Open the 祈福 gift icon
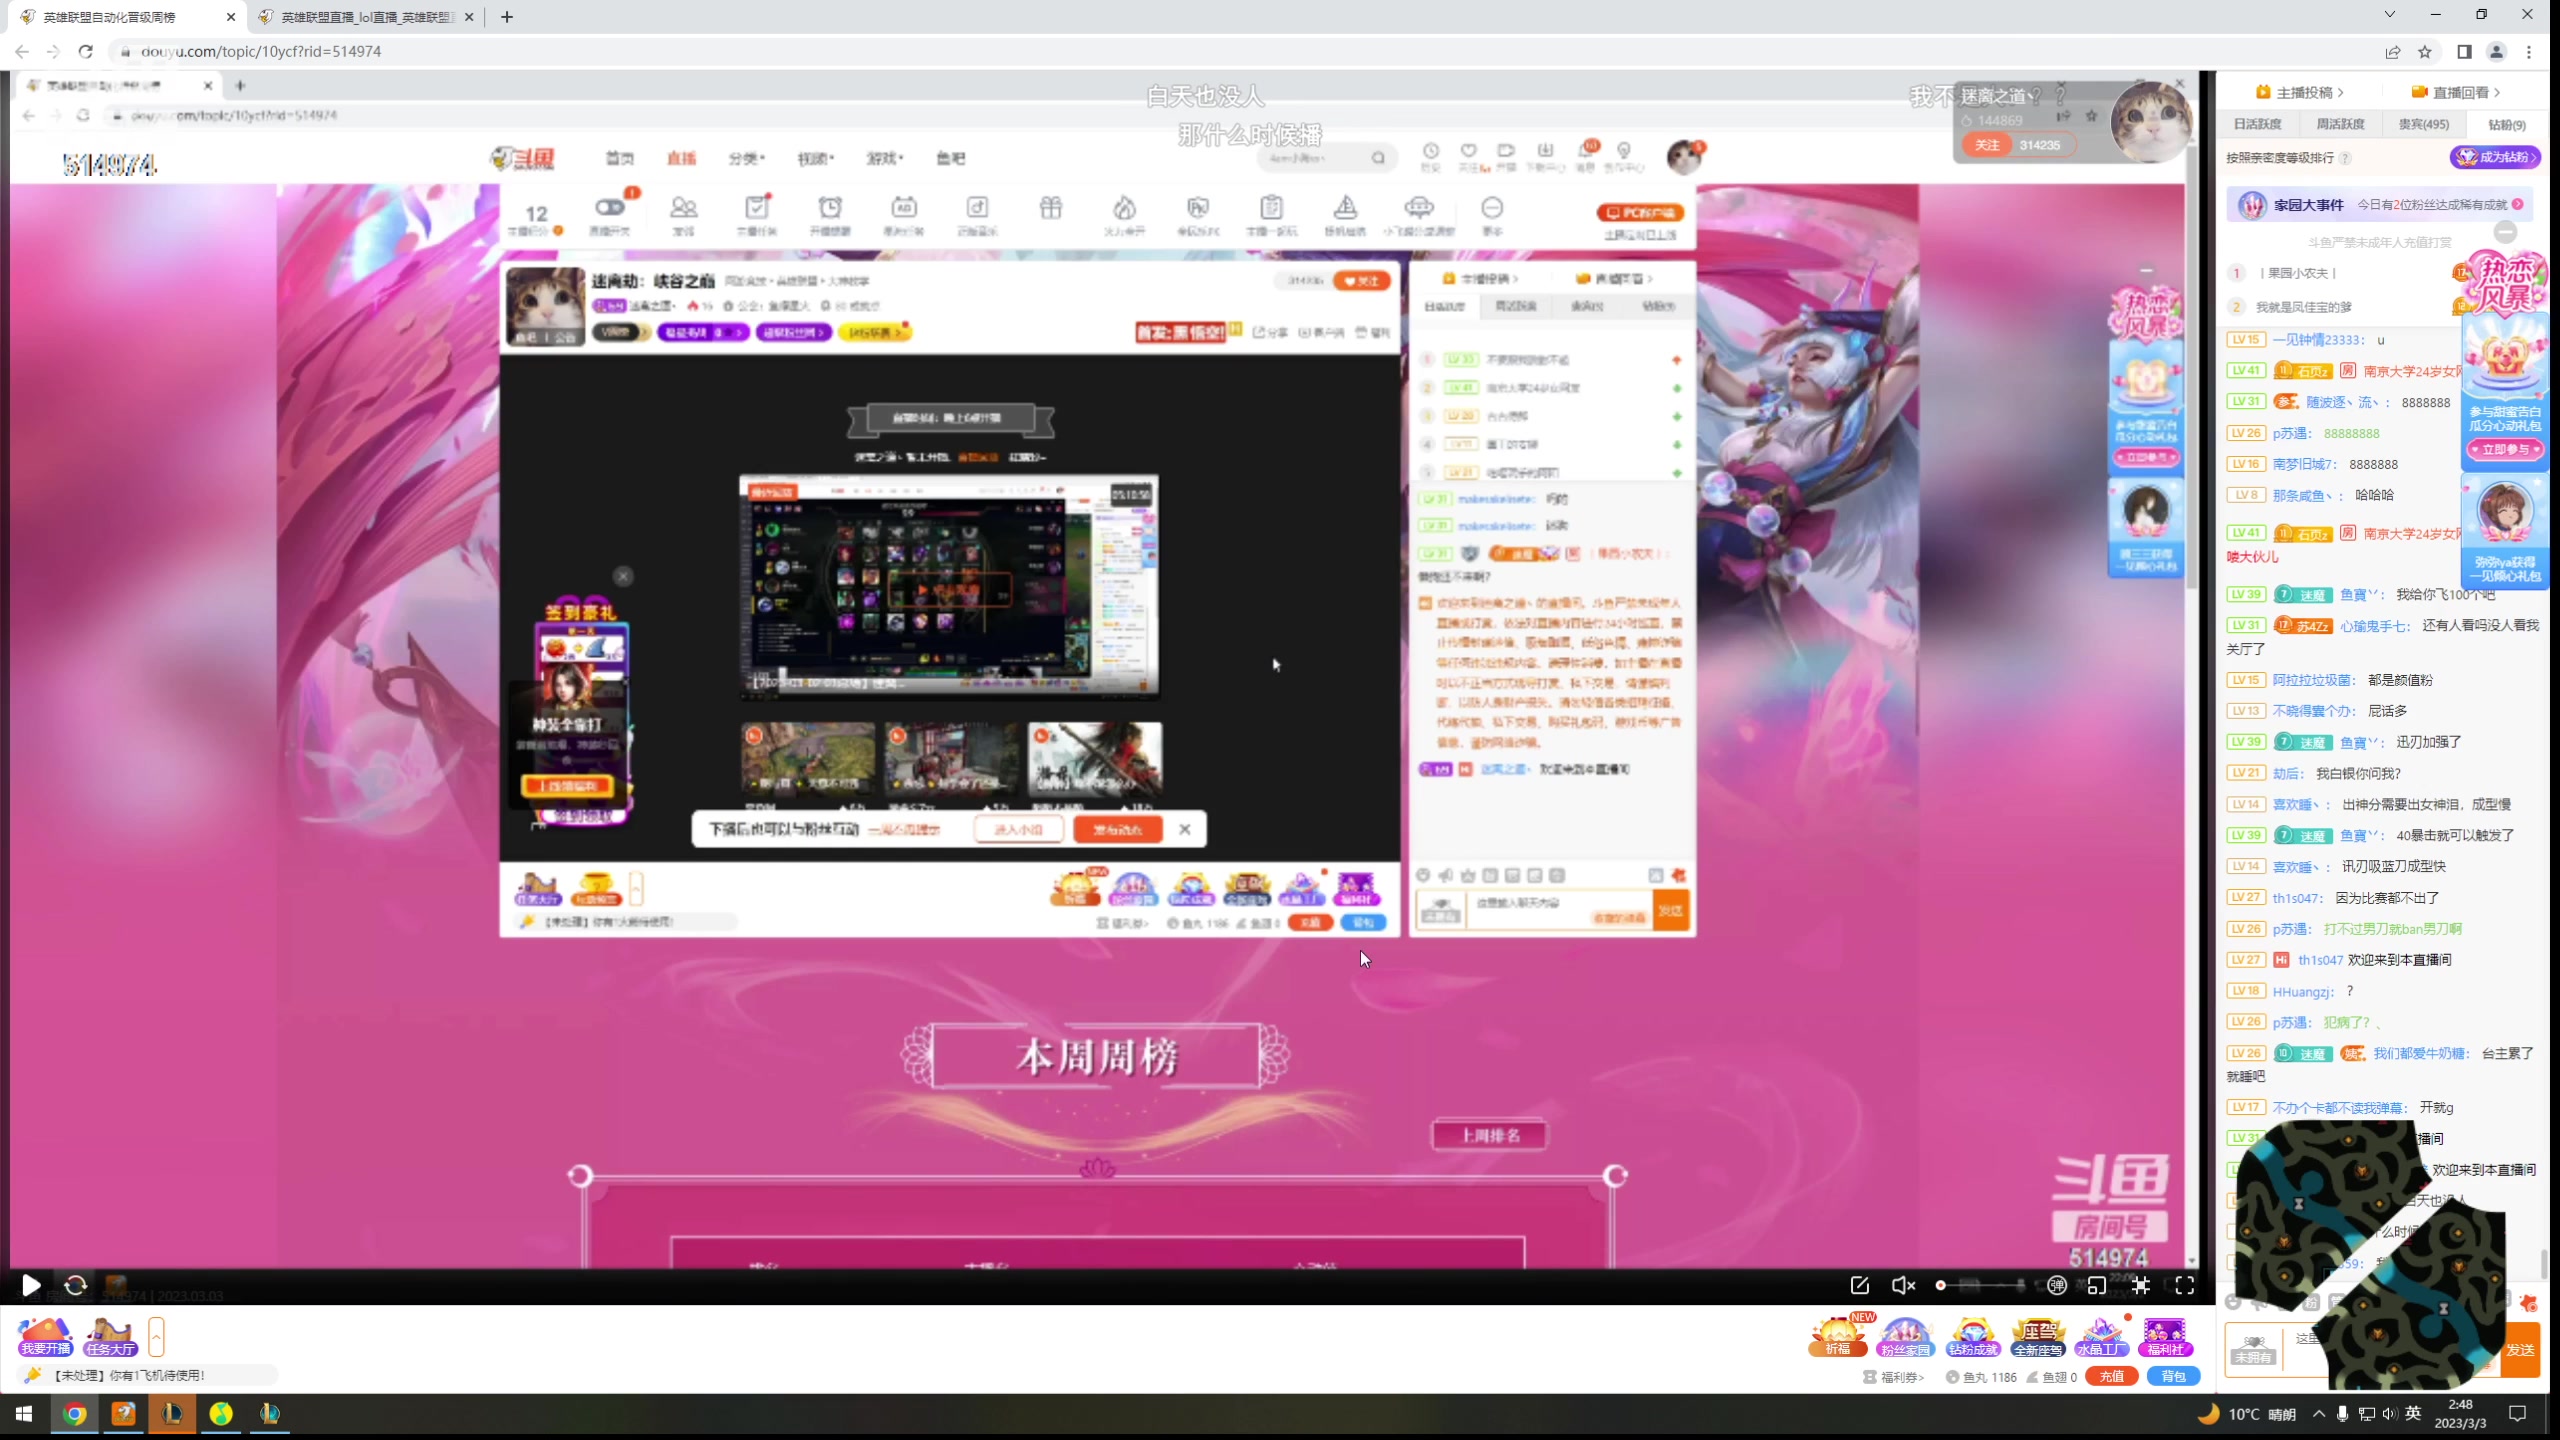This screenshot has height=1440, width=2560. click(x=1837, y=1336)
